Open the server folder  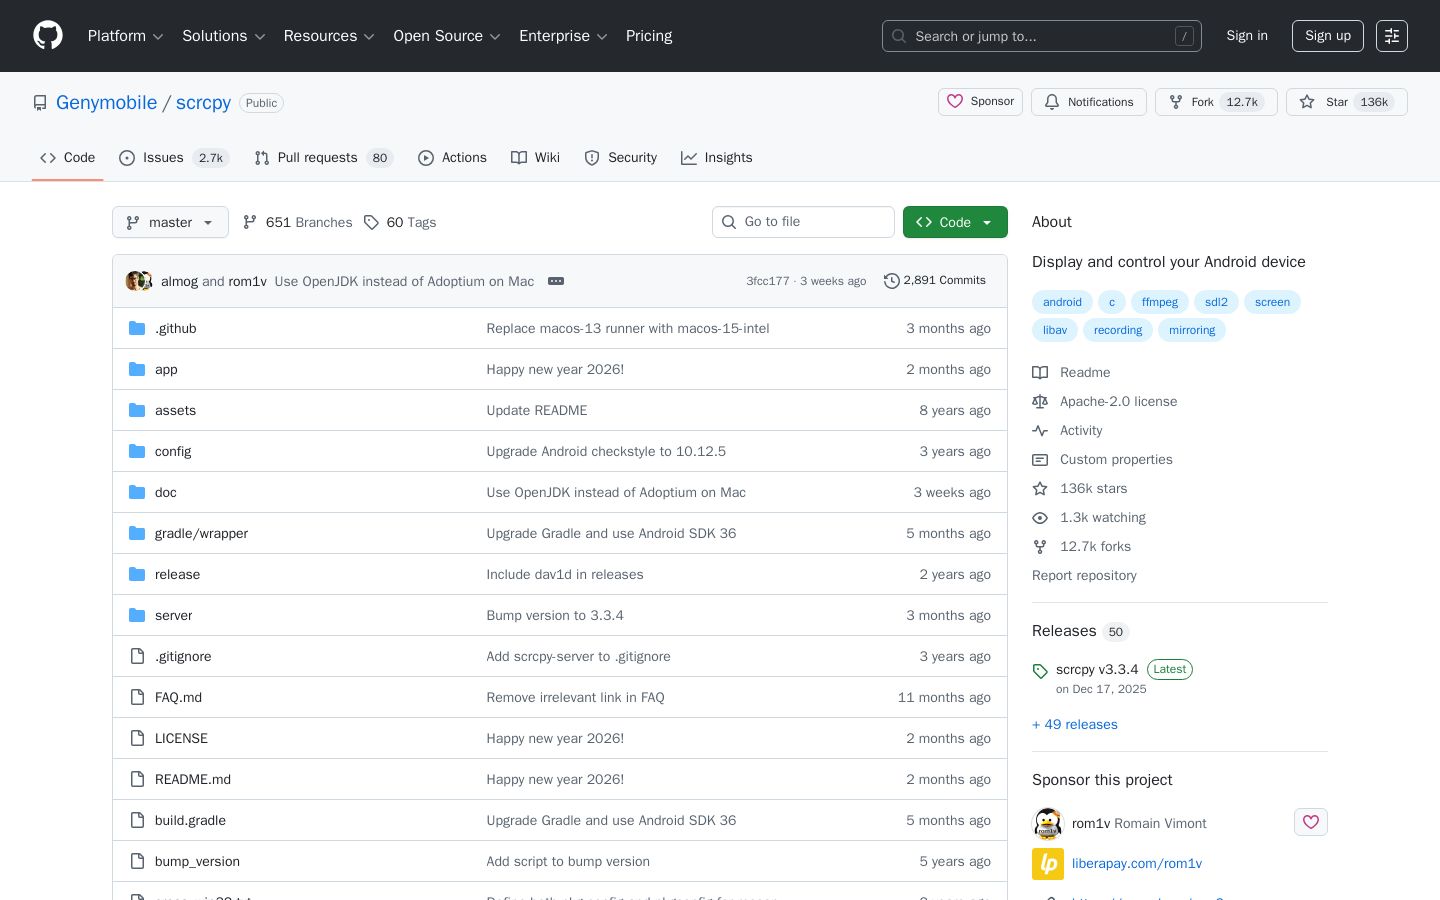coord(174,616)
